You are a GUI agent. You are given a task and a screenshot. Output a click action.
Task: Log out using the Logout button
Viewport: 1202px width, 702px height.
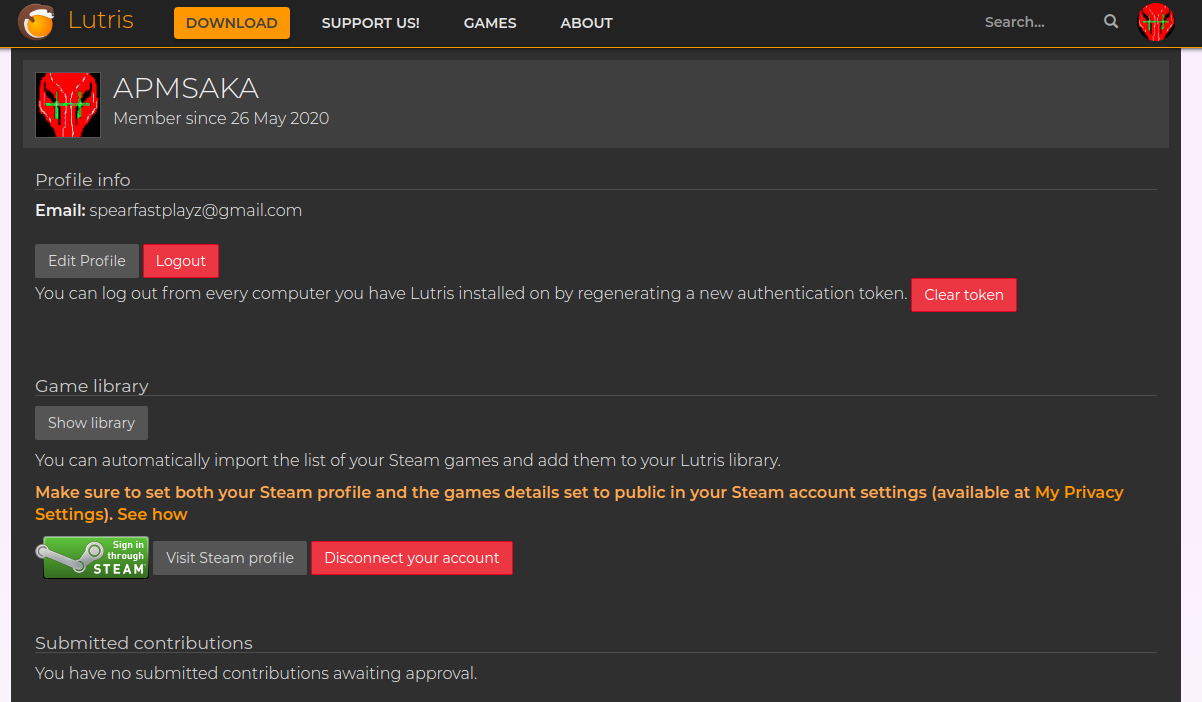click(181, 261)
